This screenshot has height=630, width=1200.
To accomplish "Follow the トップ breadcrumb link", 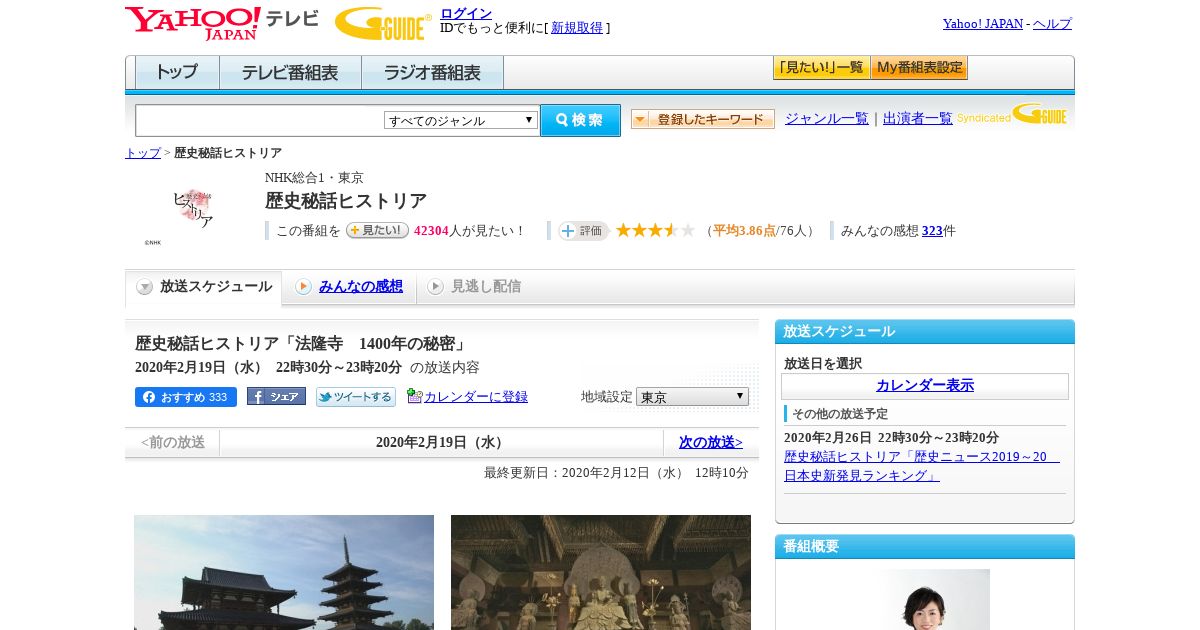I will pyautogui.click(x=143, y=153).
